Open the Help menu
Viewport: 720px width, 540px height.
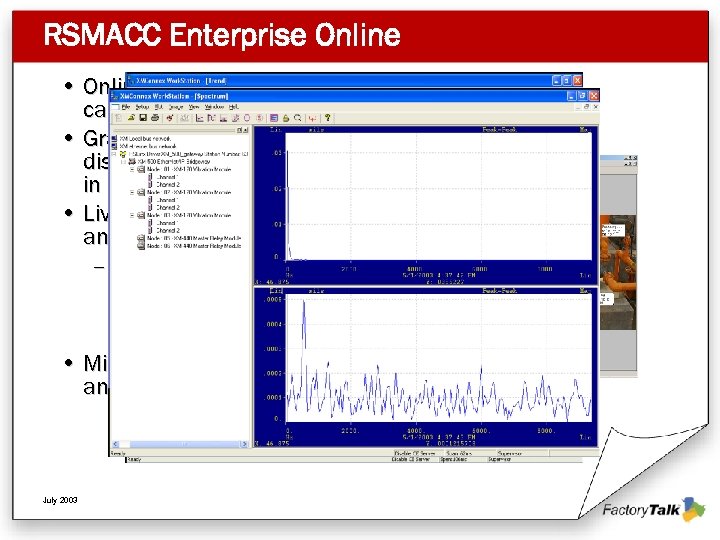(x=234, y=107)
